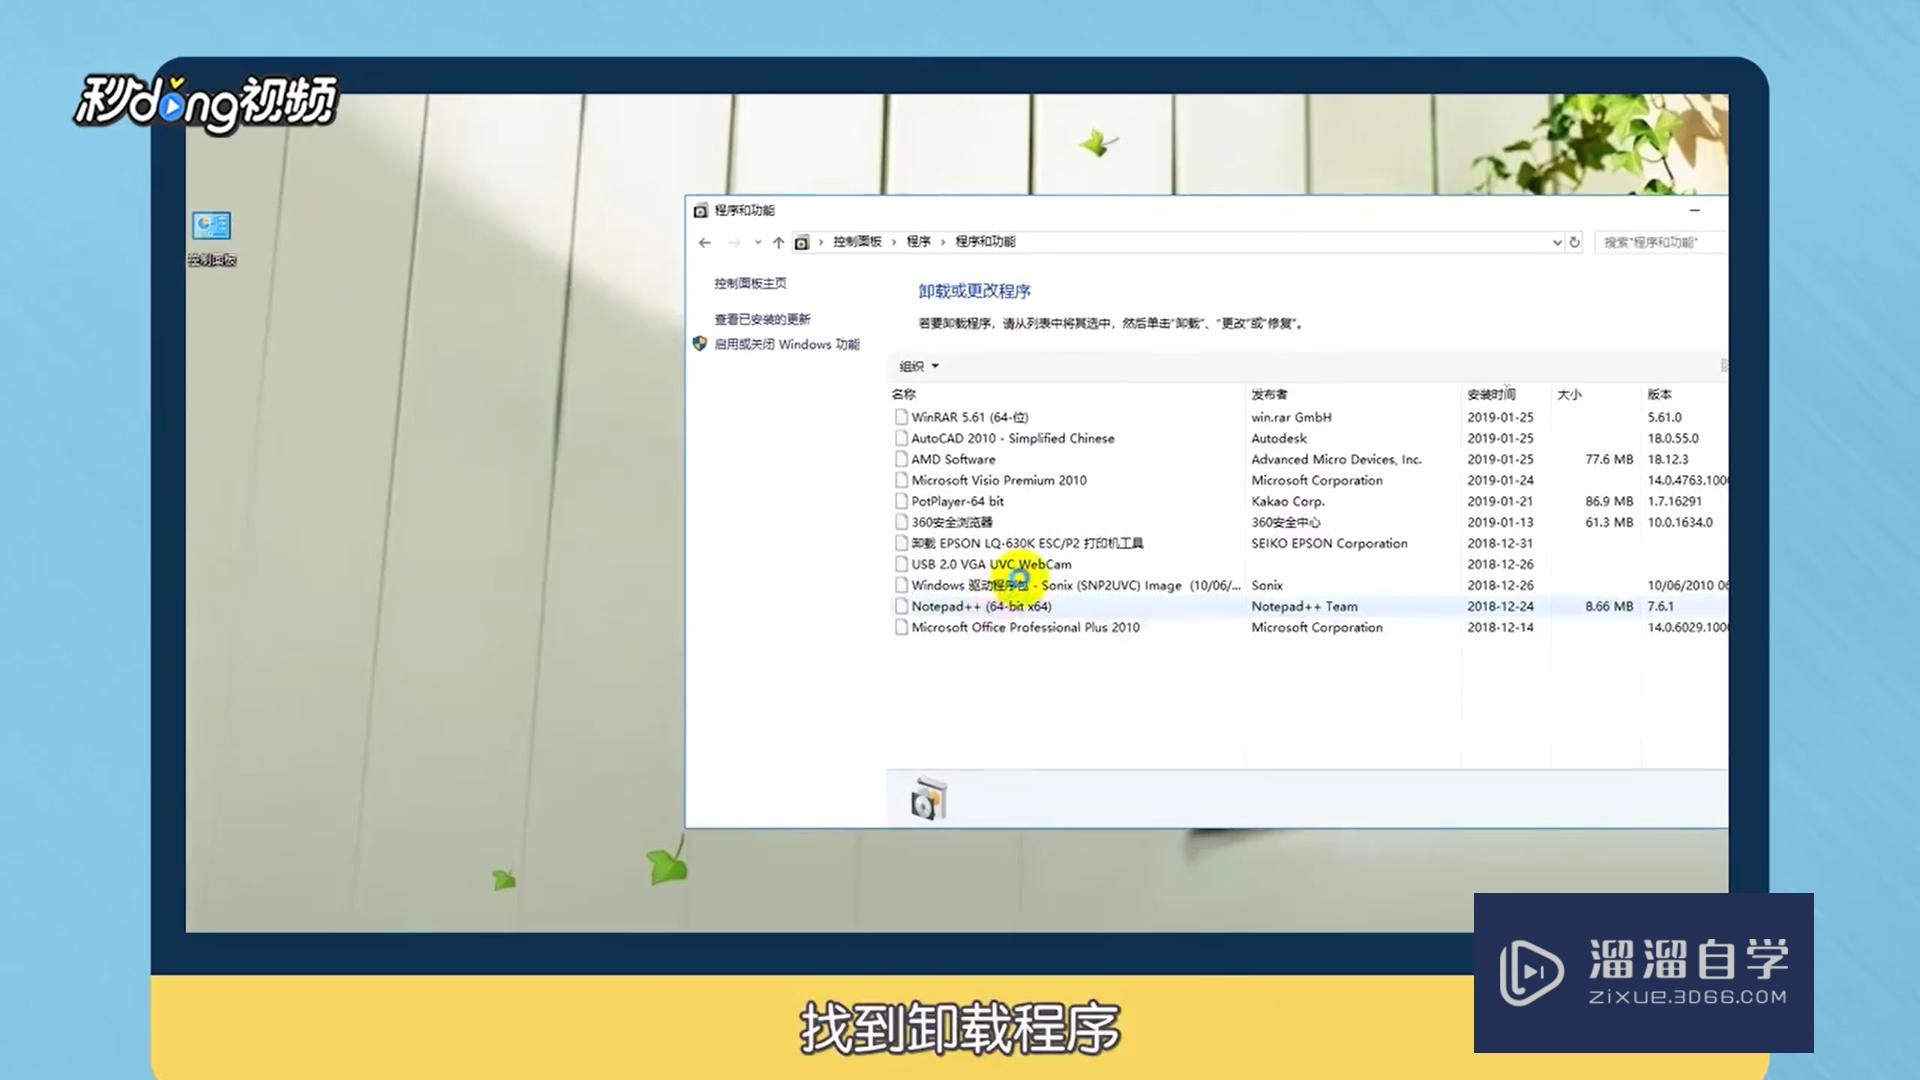This screenshot has width=1920, height=1080.
Task: Select Microsoft Office Professional Plus 2010 entry
Action: 1308,627
